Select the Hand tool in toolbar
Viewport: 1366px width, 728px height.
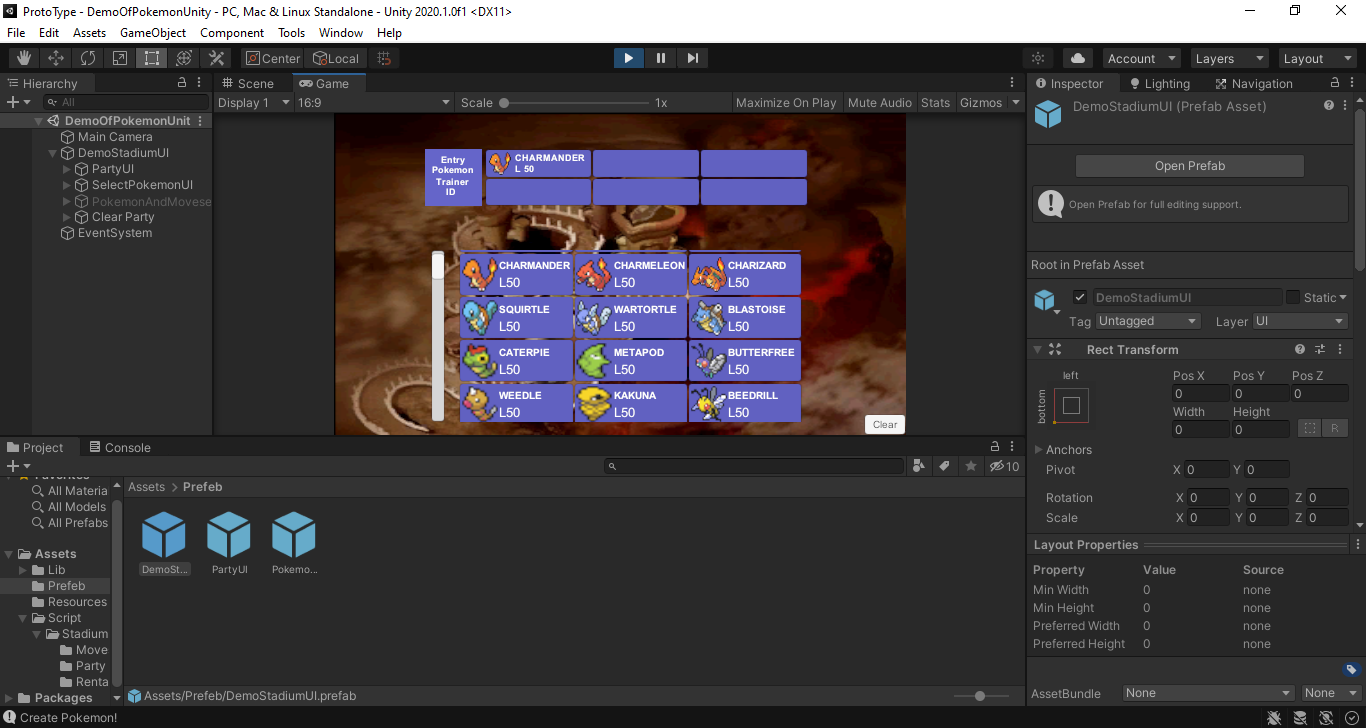click(24, 58)
